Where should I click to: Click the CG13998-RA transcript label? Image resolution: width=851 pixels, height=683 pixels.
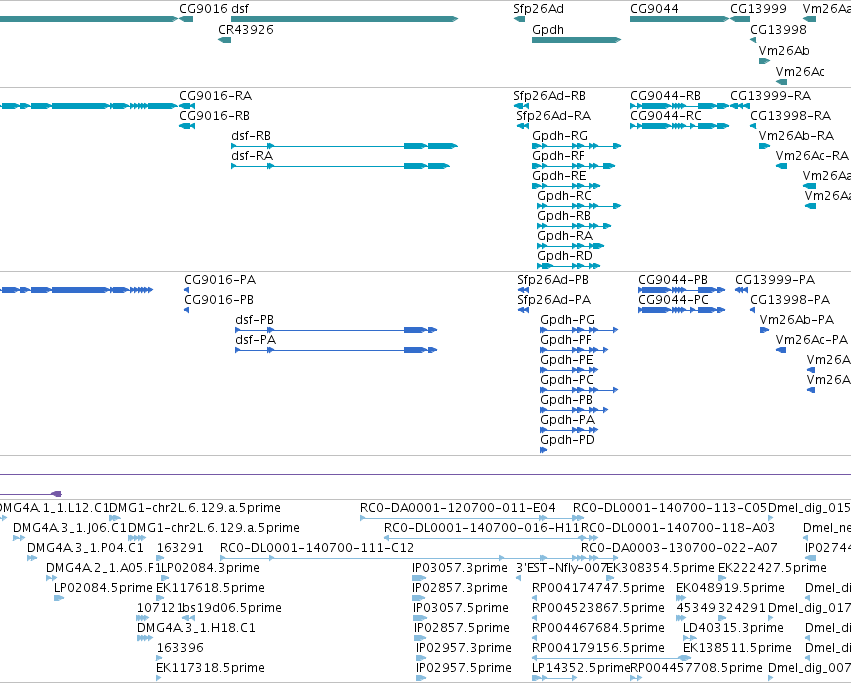[x=790, y=116]
